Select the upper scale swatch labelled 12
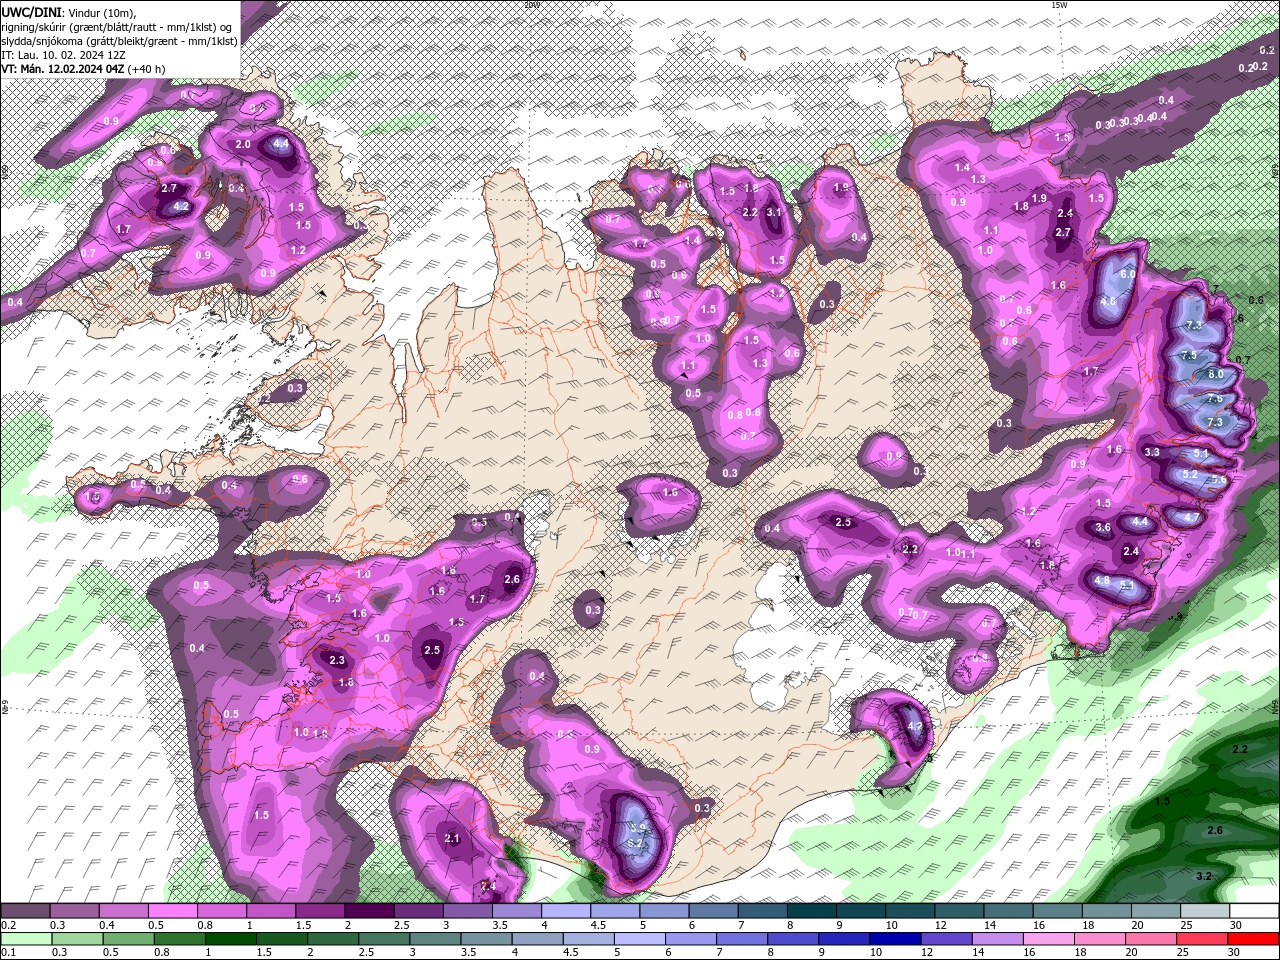The height and width of the screenshot is (960, 1280). [960, 910]
